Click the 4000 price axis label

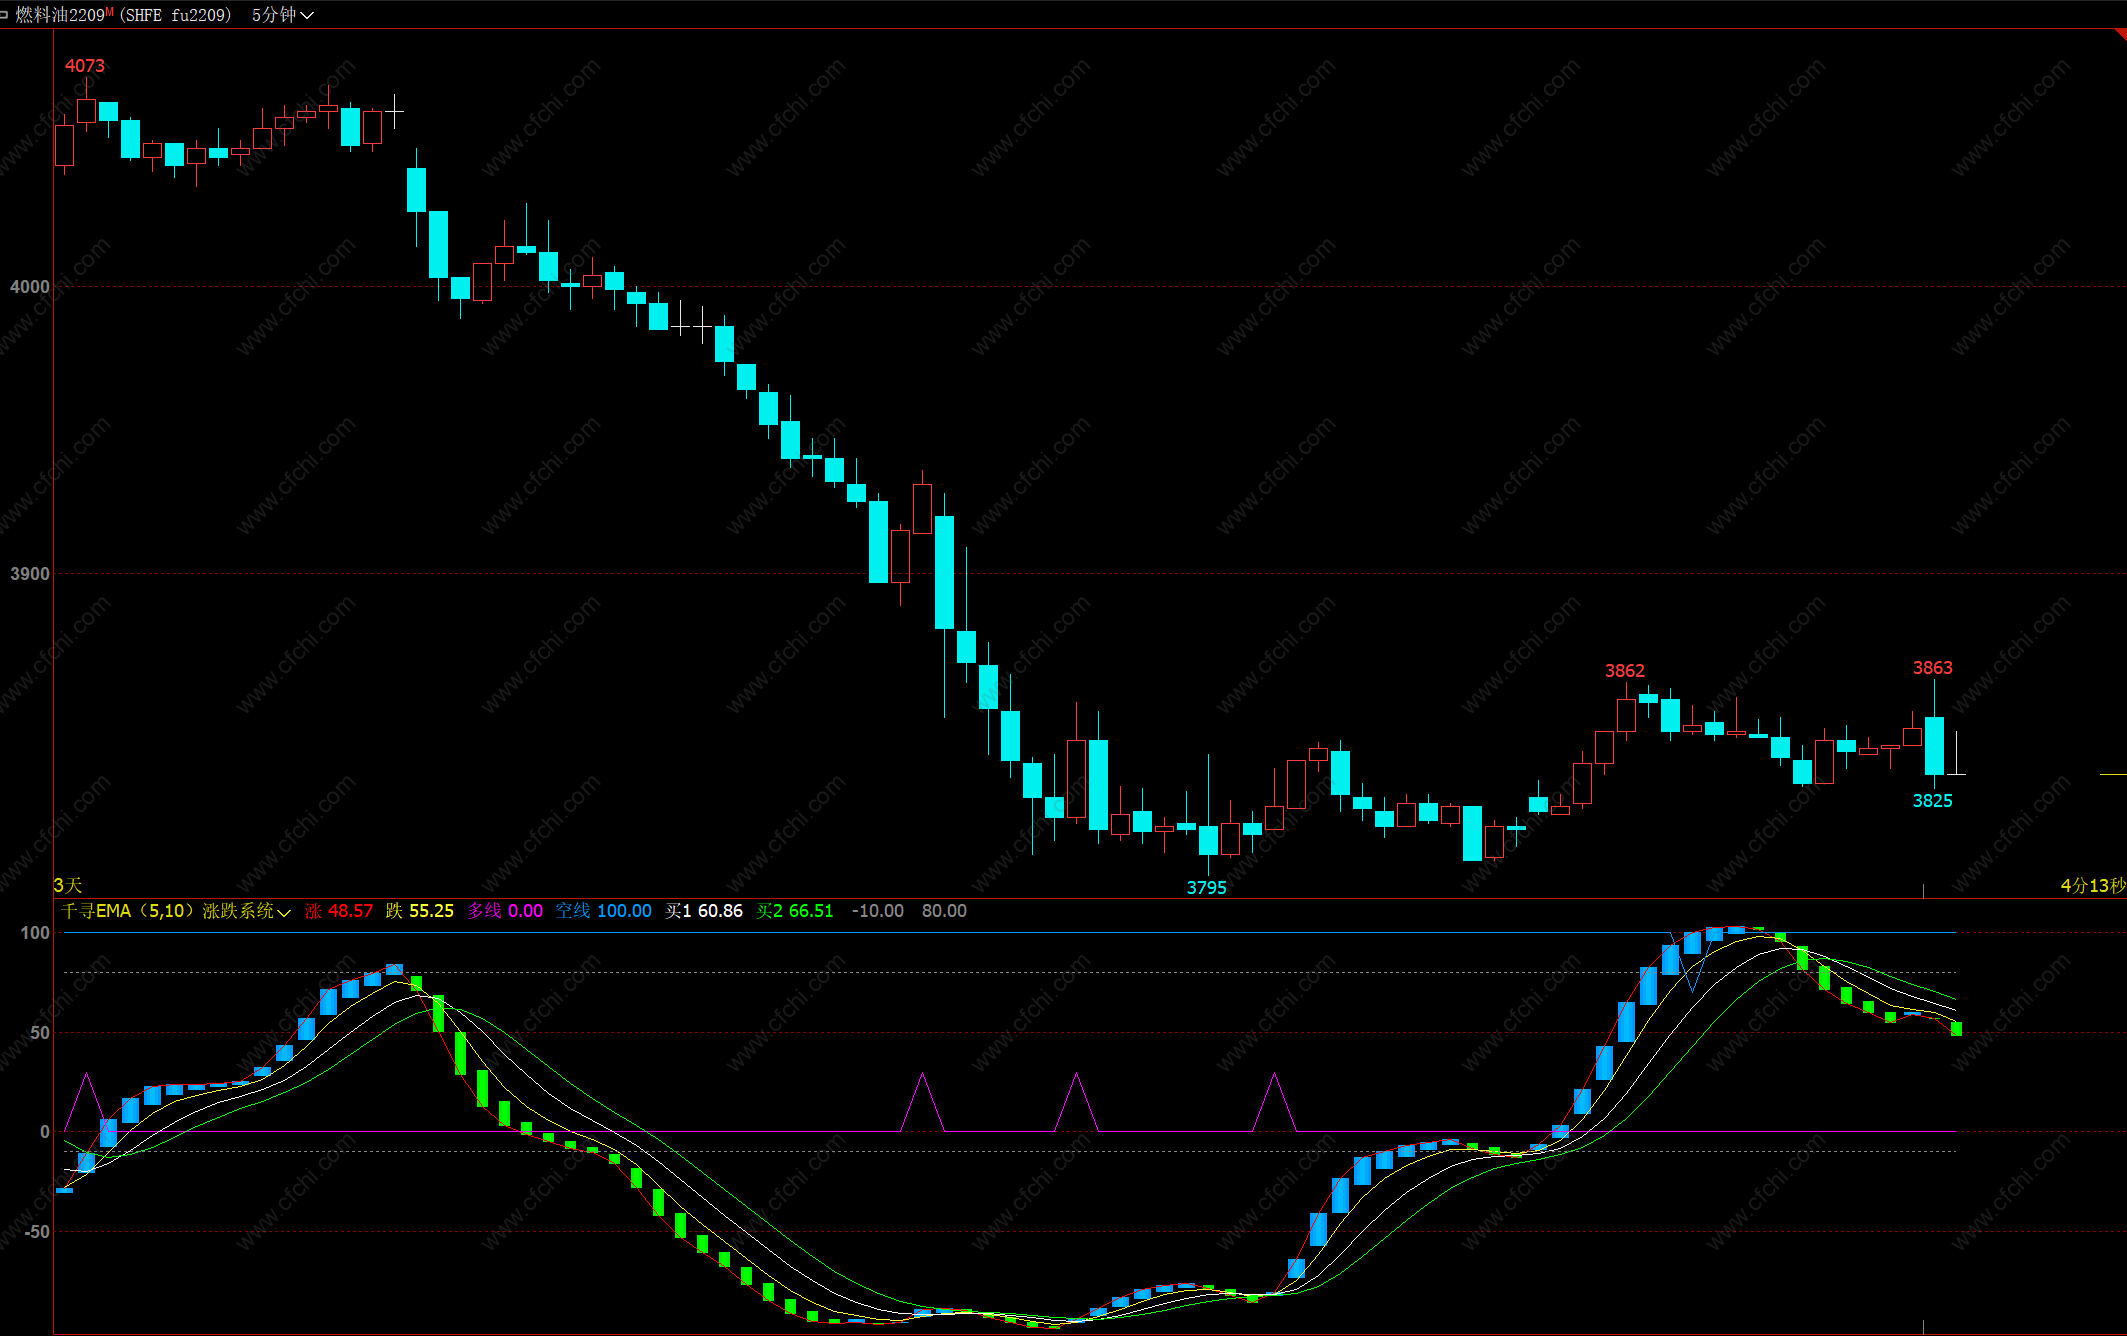pyautogui.click(x=30, y=287)
